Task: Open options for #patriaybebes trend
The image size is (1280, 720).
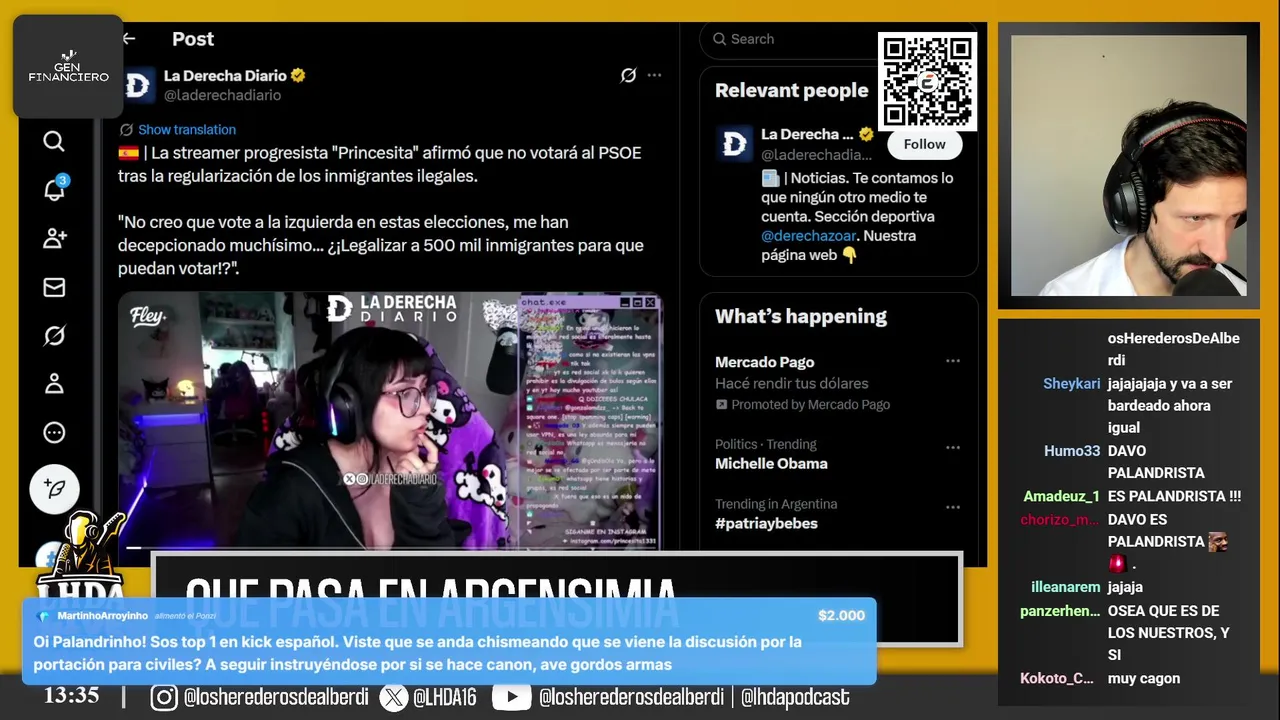Action: tap(953, 507)
